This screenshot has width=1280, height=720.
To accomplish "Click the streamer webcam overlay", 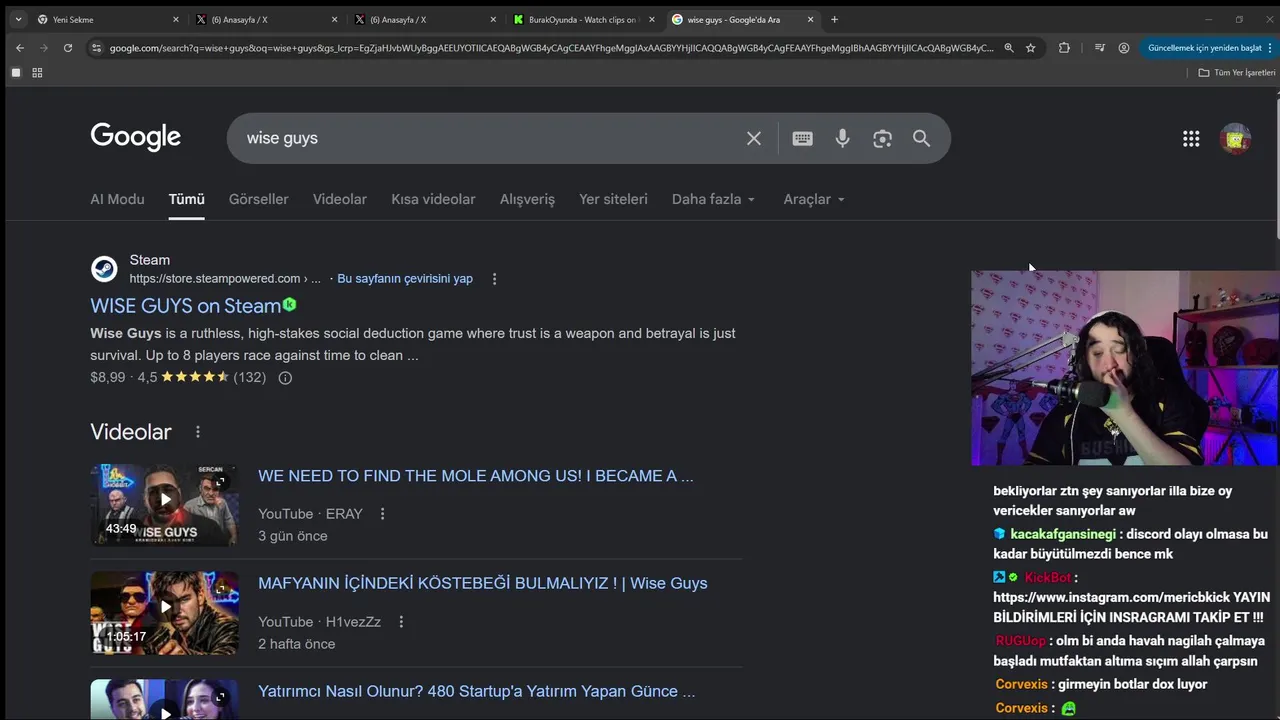I will click(1125, 368).
